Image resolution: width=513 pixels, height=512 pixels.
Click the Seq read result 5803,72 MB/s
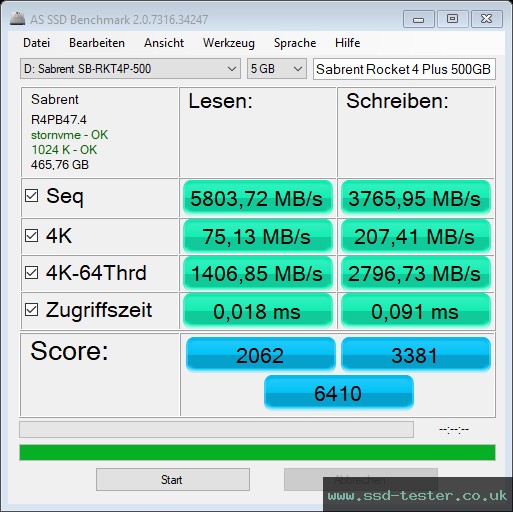(258, 198)
